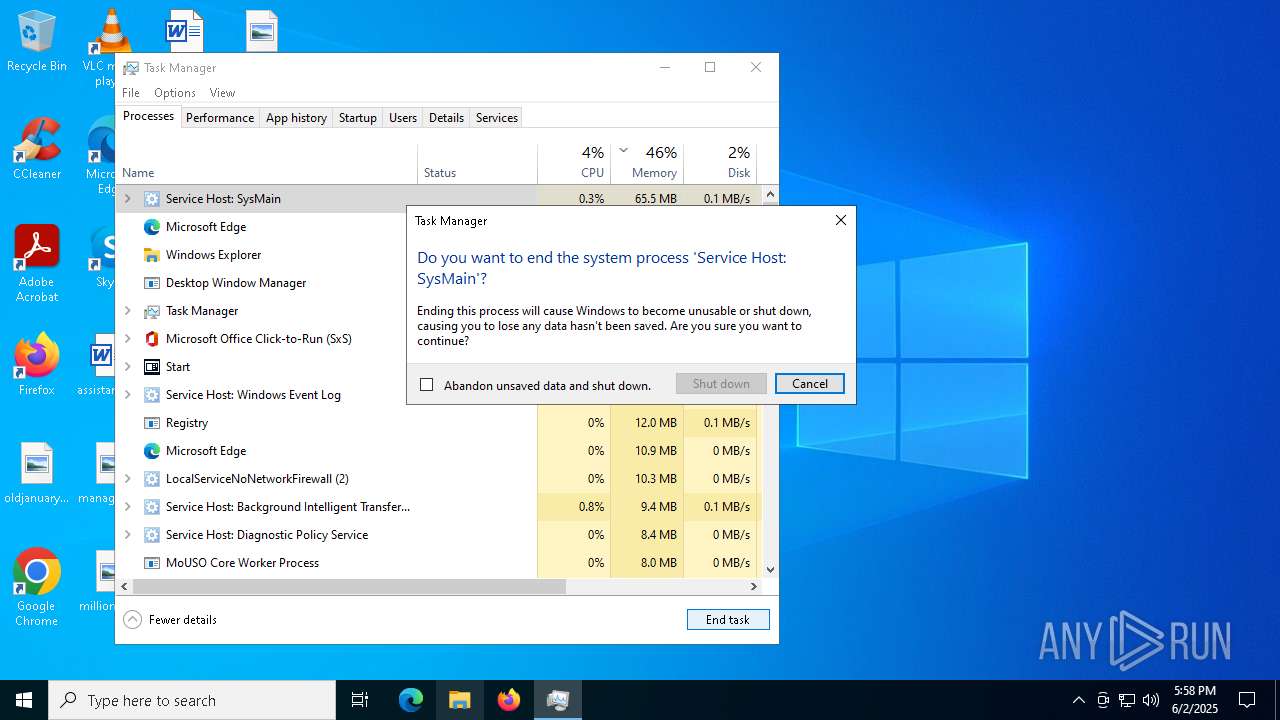Open the Windows Start menu

[24, 700]
